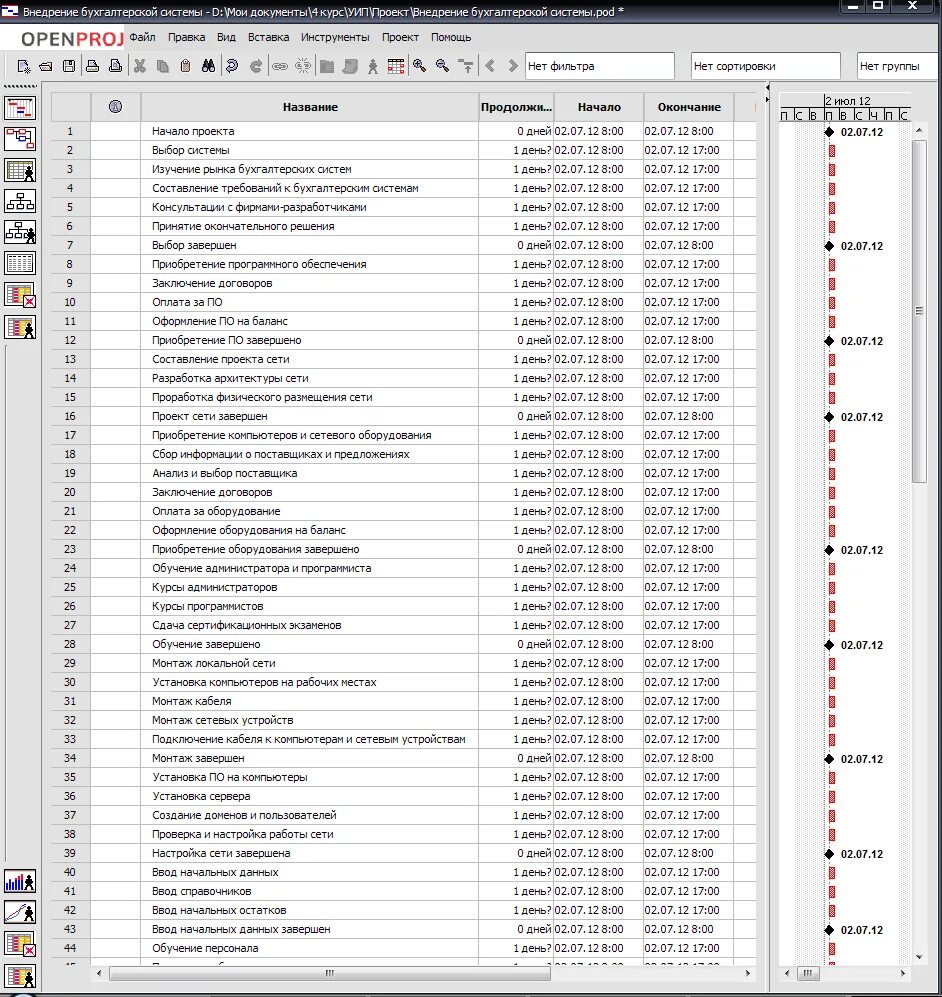942x997 pixels.
Task: Click the Gantt vertical scrollbar up arrow
Action: coord(919,130)
